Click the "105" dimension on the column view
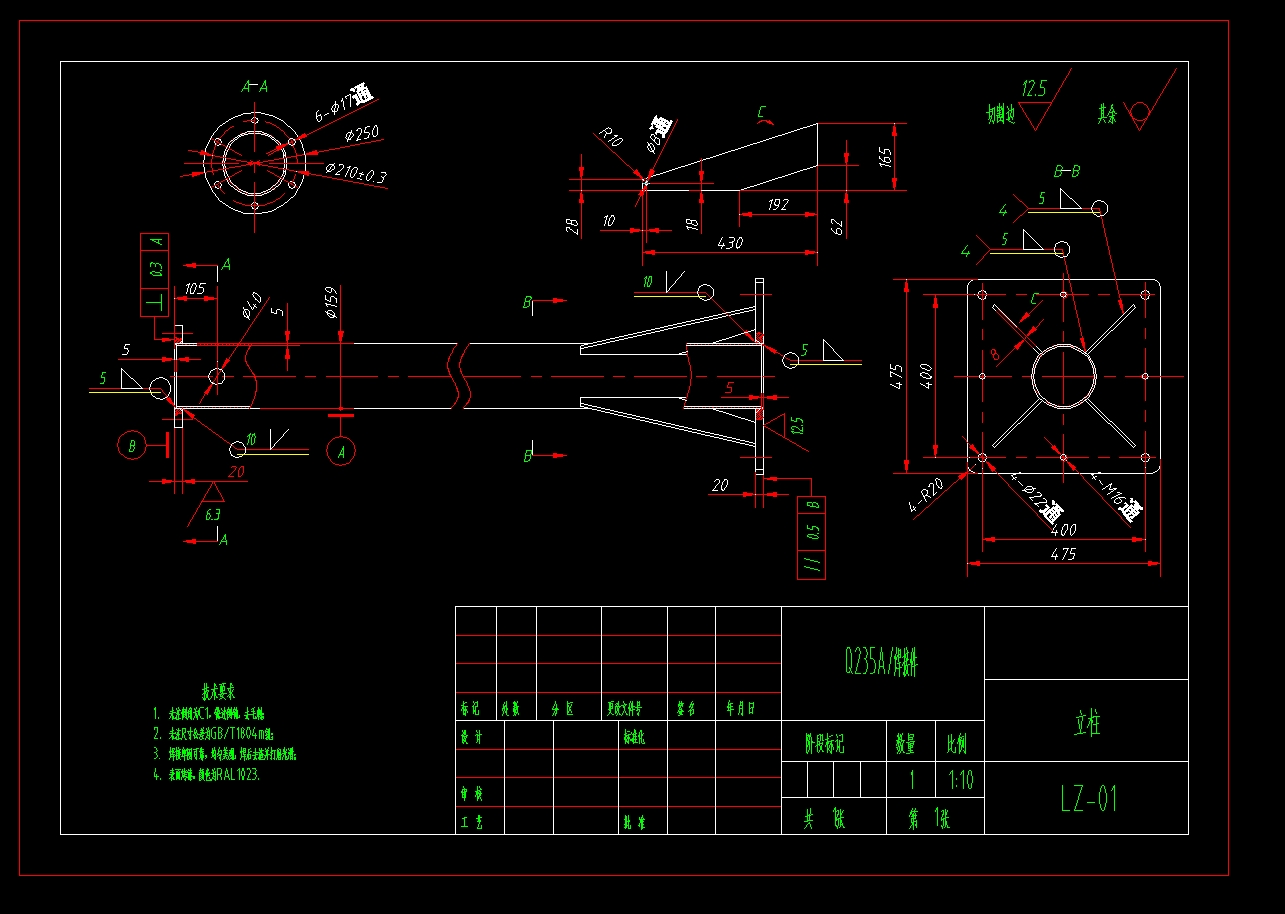This screenshot has width=1285, height=914. (x=194, y=289)
